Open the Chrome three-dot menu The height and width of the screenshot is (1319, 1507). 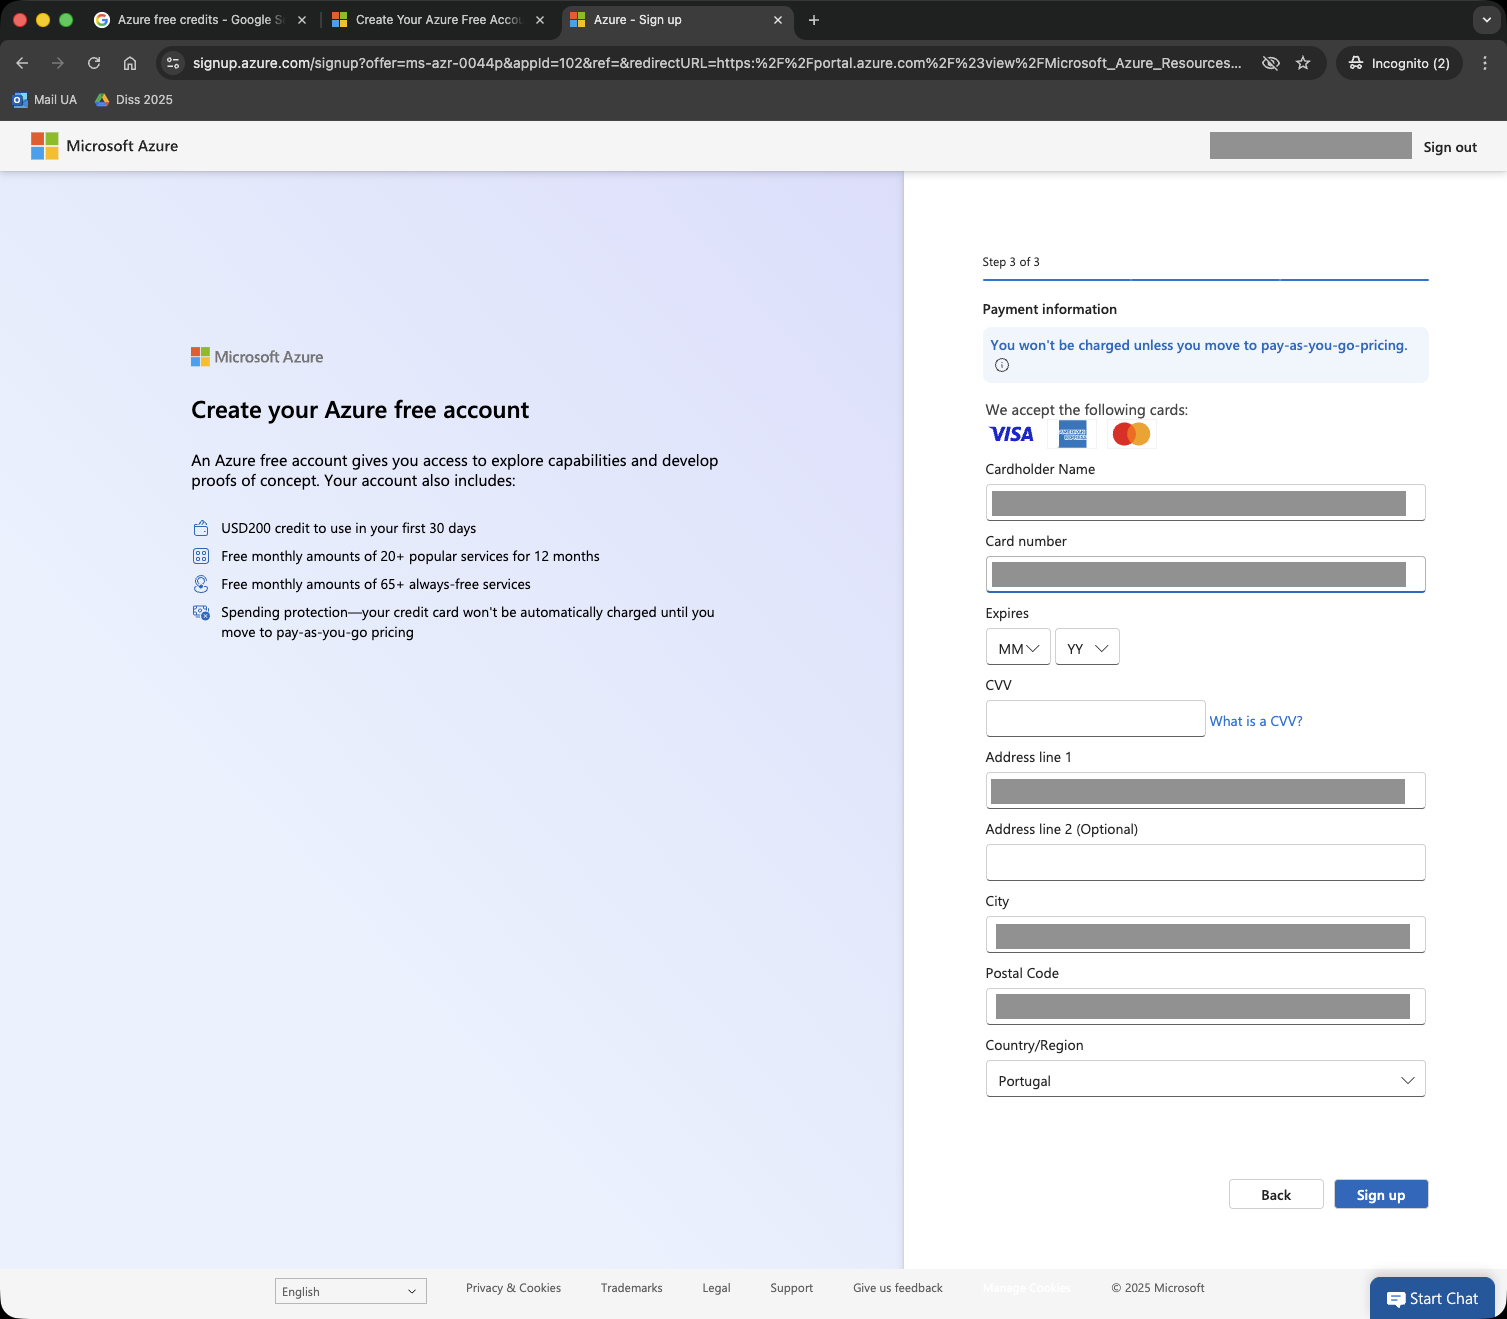(1485, 63)
